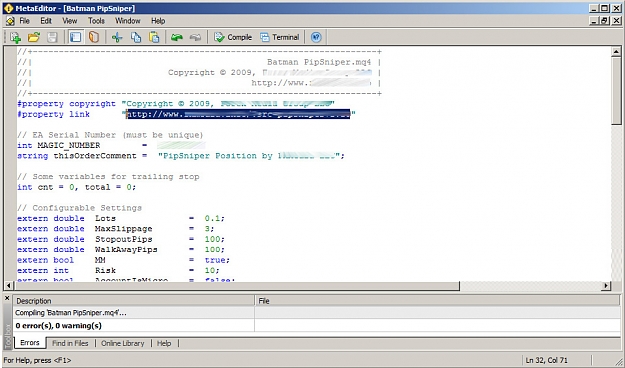625x368 pixels.
Task: Click the blue Help question icon
Action: (316, 37)
